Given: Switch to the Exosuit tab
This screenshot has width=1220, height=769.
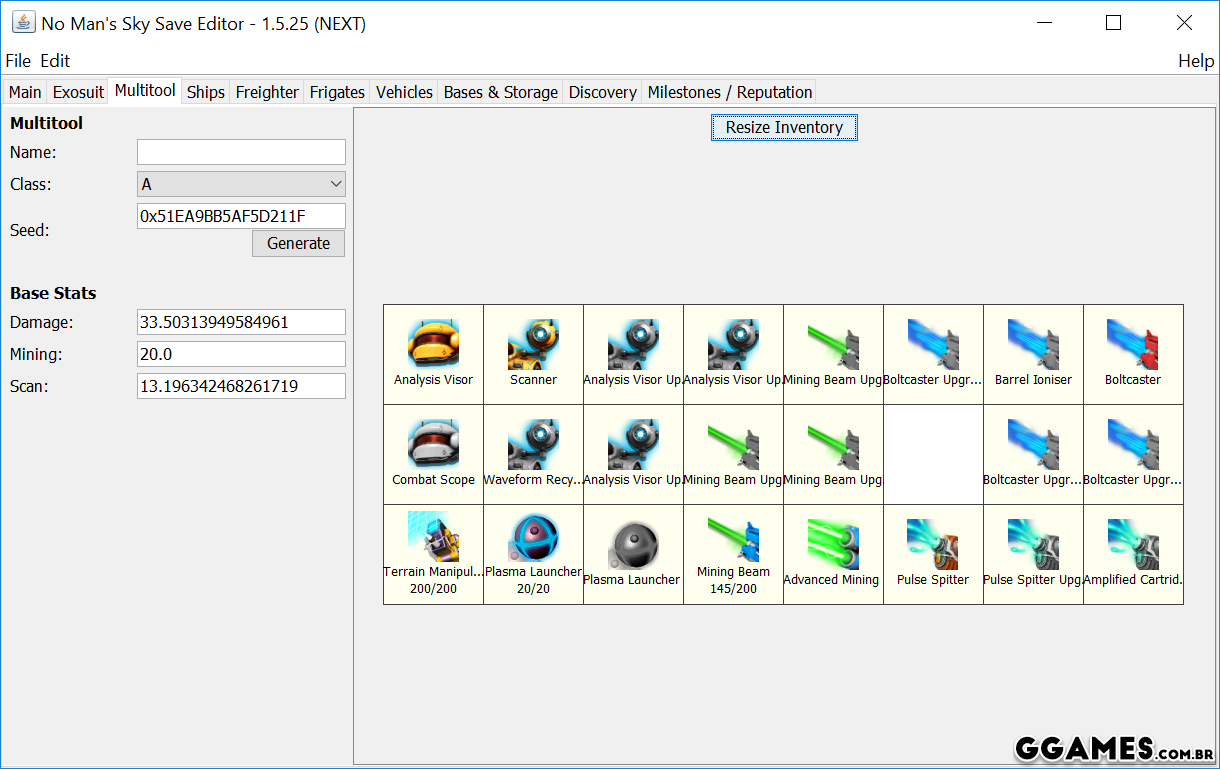Looking at the screenshot, I should pos(78,92).
